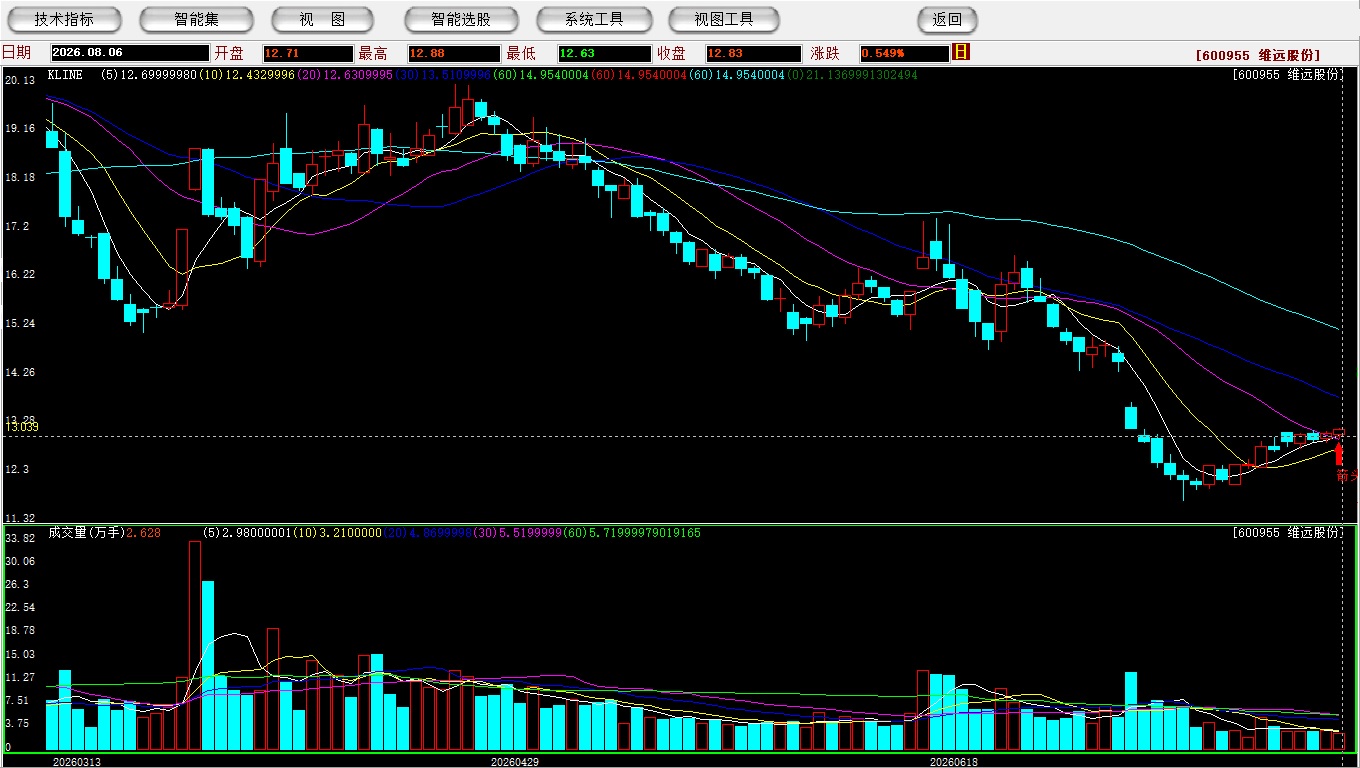Click the KLINE indicator label
This screenshot has width=1360, height=768.
[x=65, y=75]
